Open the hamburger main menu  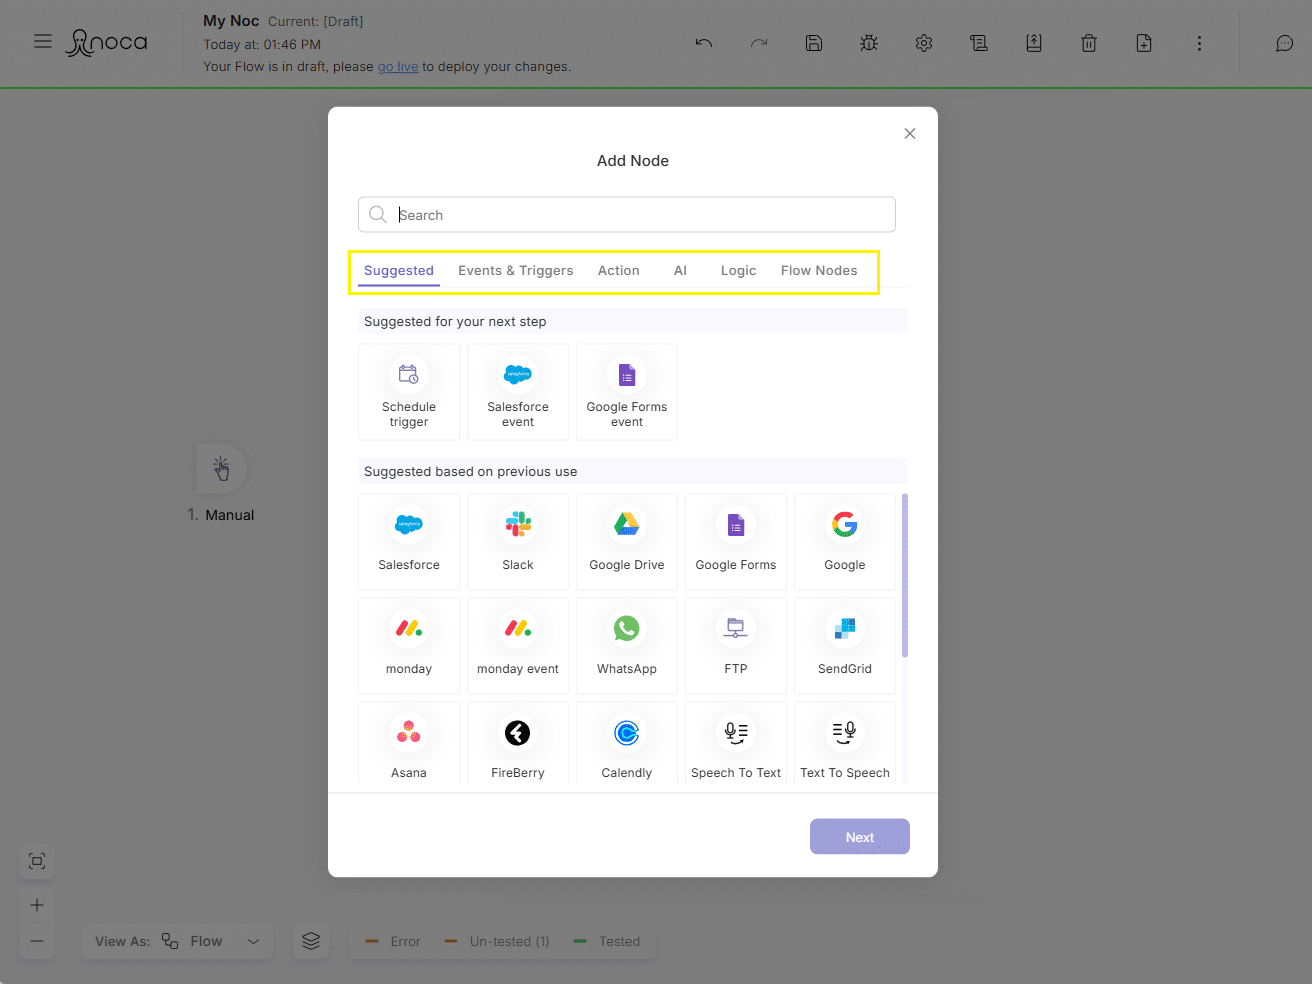(43, 42)
